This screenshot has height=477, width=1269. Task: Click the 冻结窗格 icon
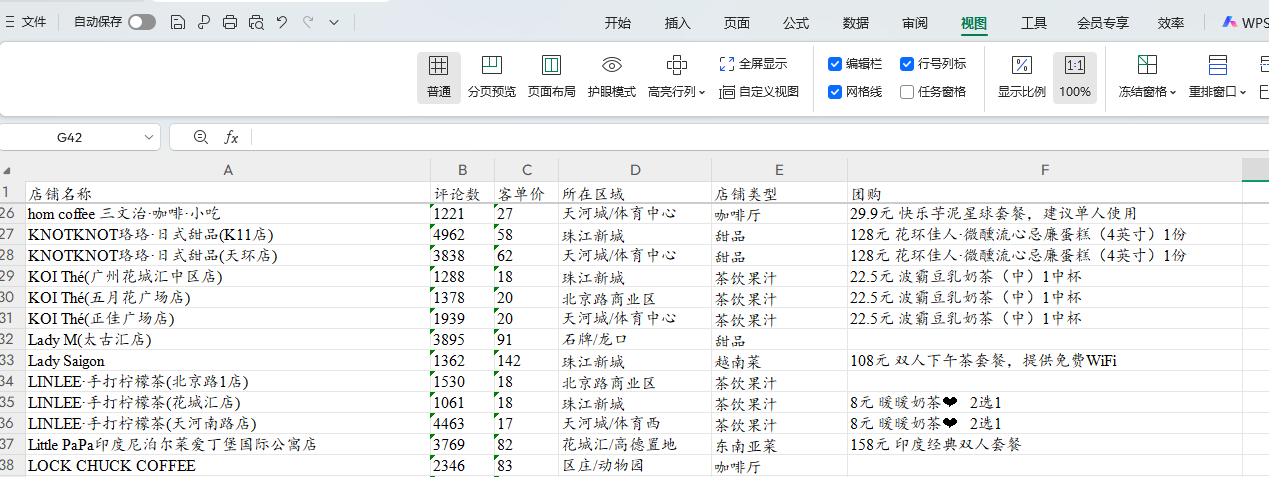tap(1147, 66)
